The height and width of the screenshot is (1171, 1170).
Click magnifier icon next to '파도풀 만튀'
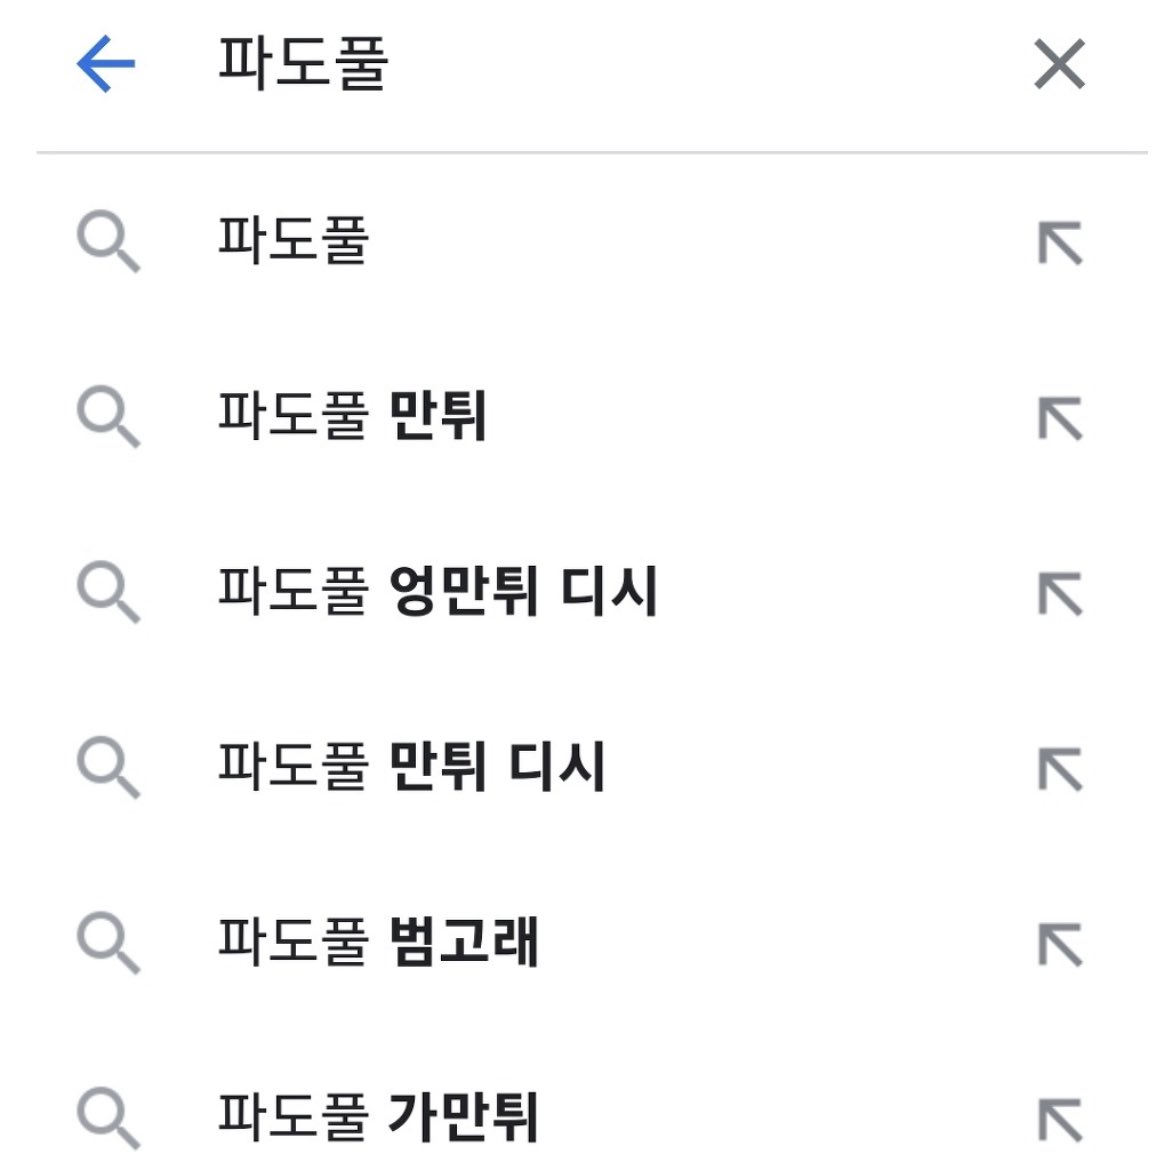pyautogui.click(x=108, y=418)
